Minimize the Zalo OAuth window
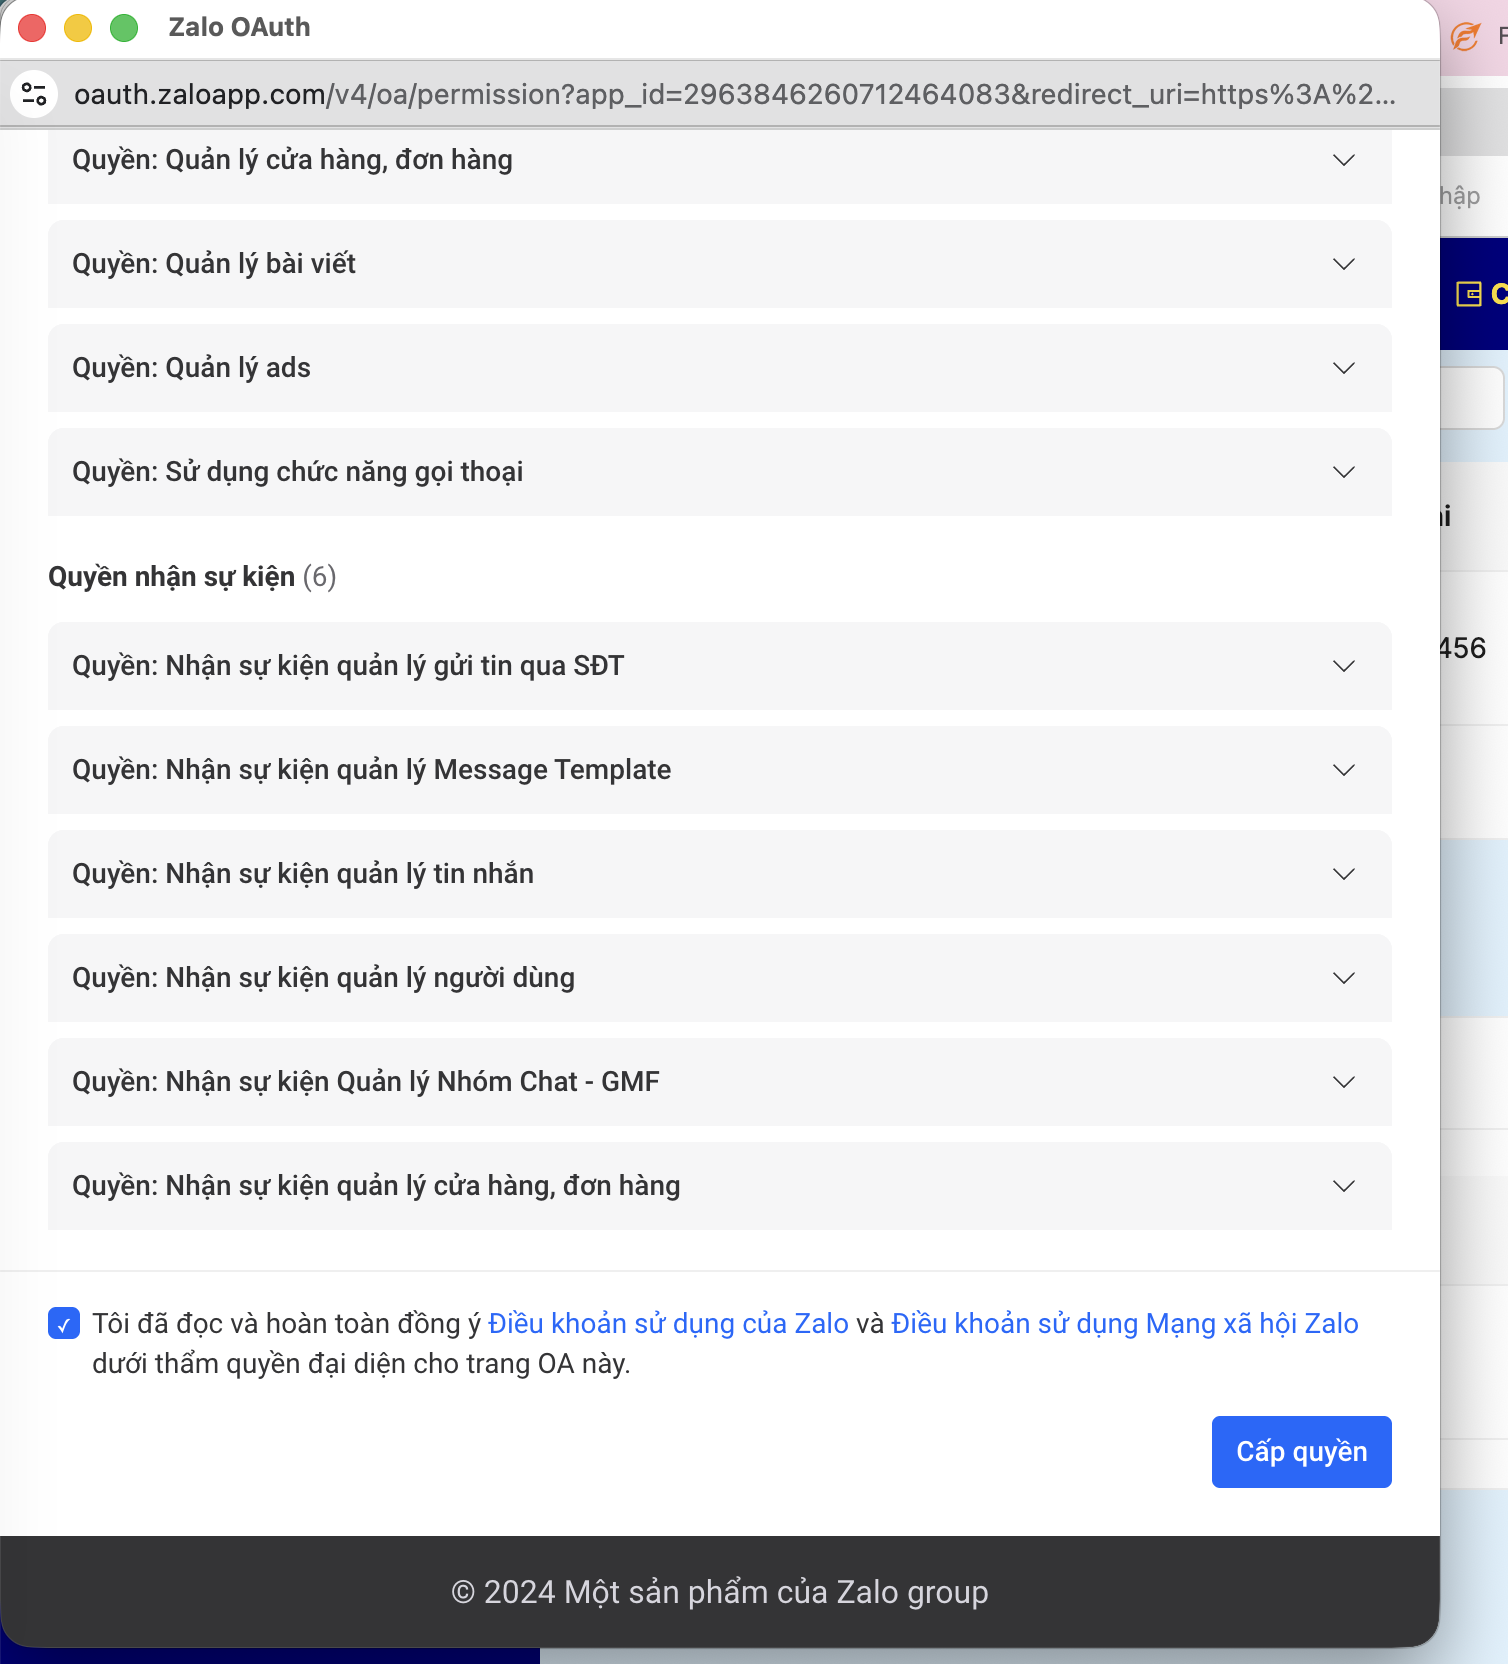 pos(78,28)
